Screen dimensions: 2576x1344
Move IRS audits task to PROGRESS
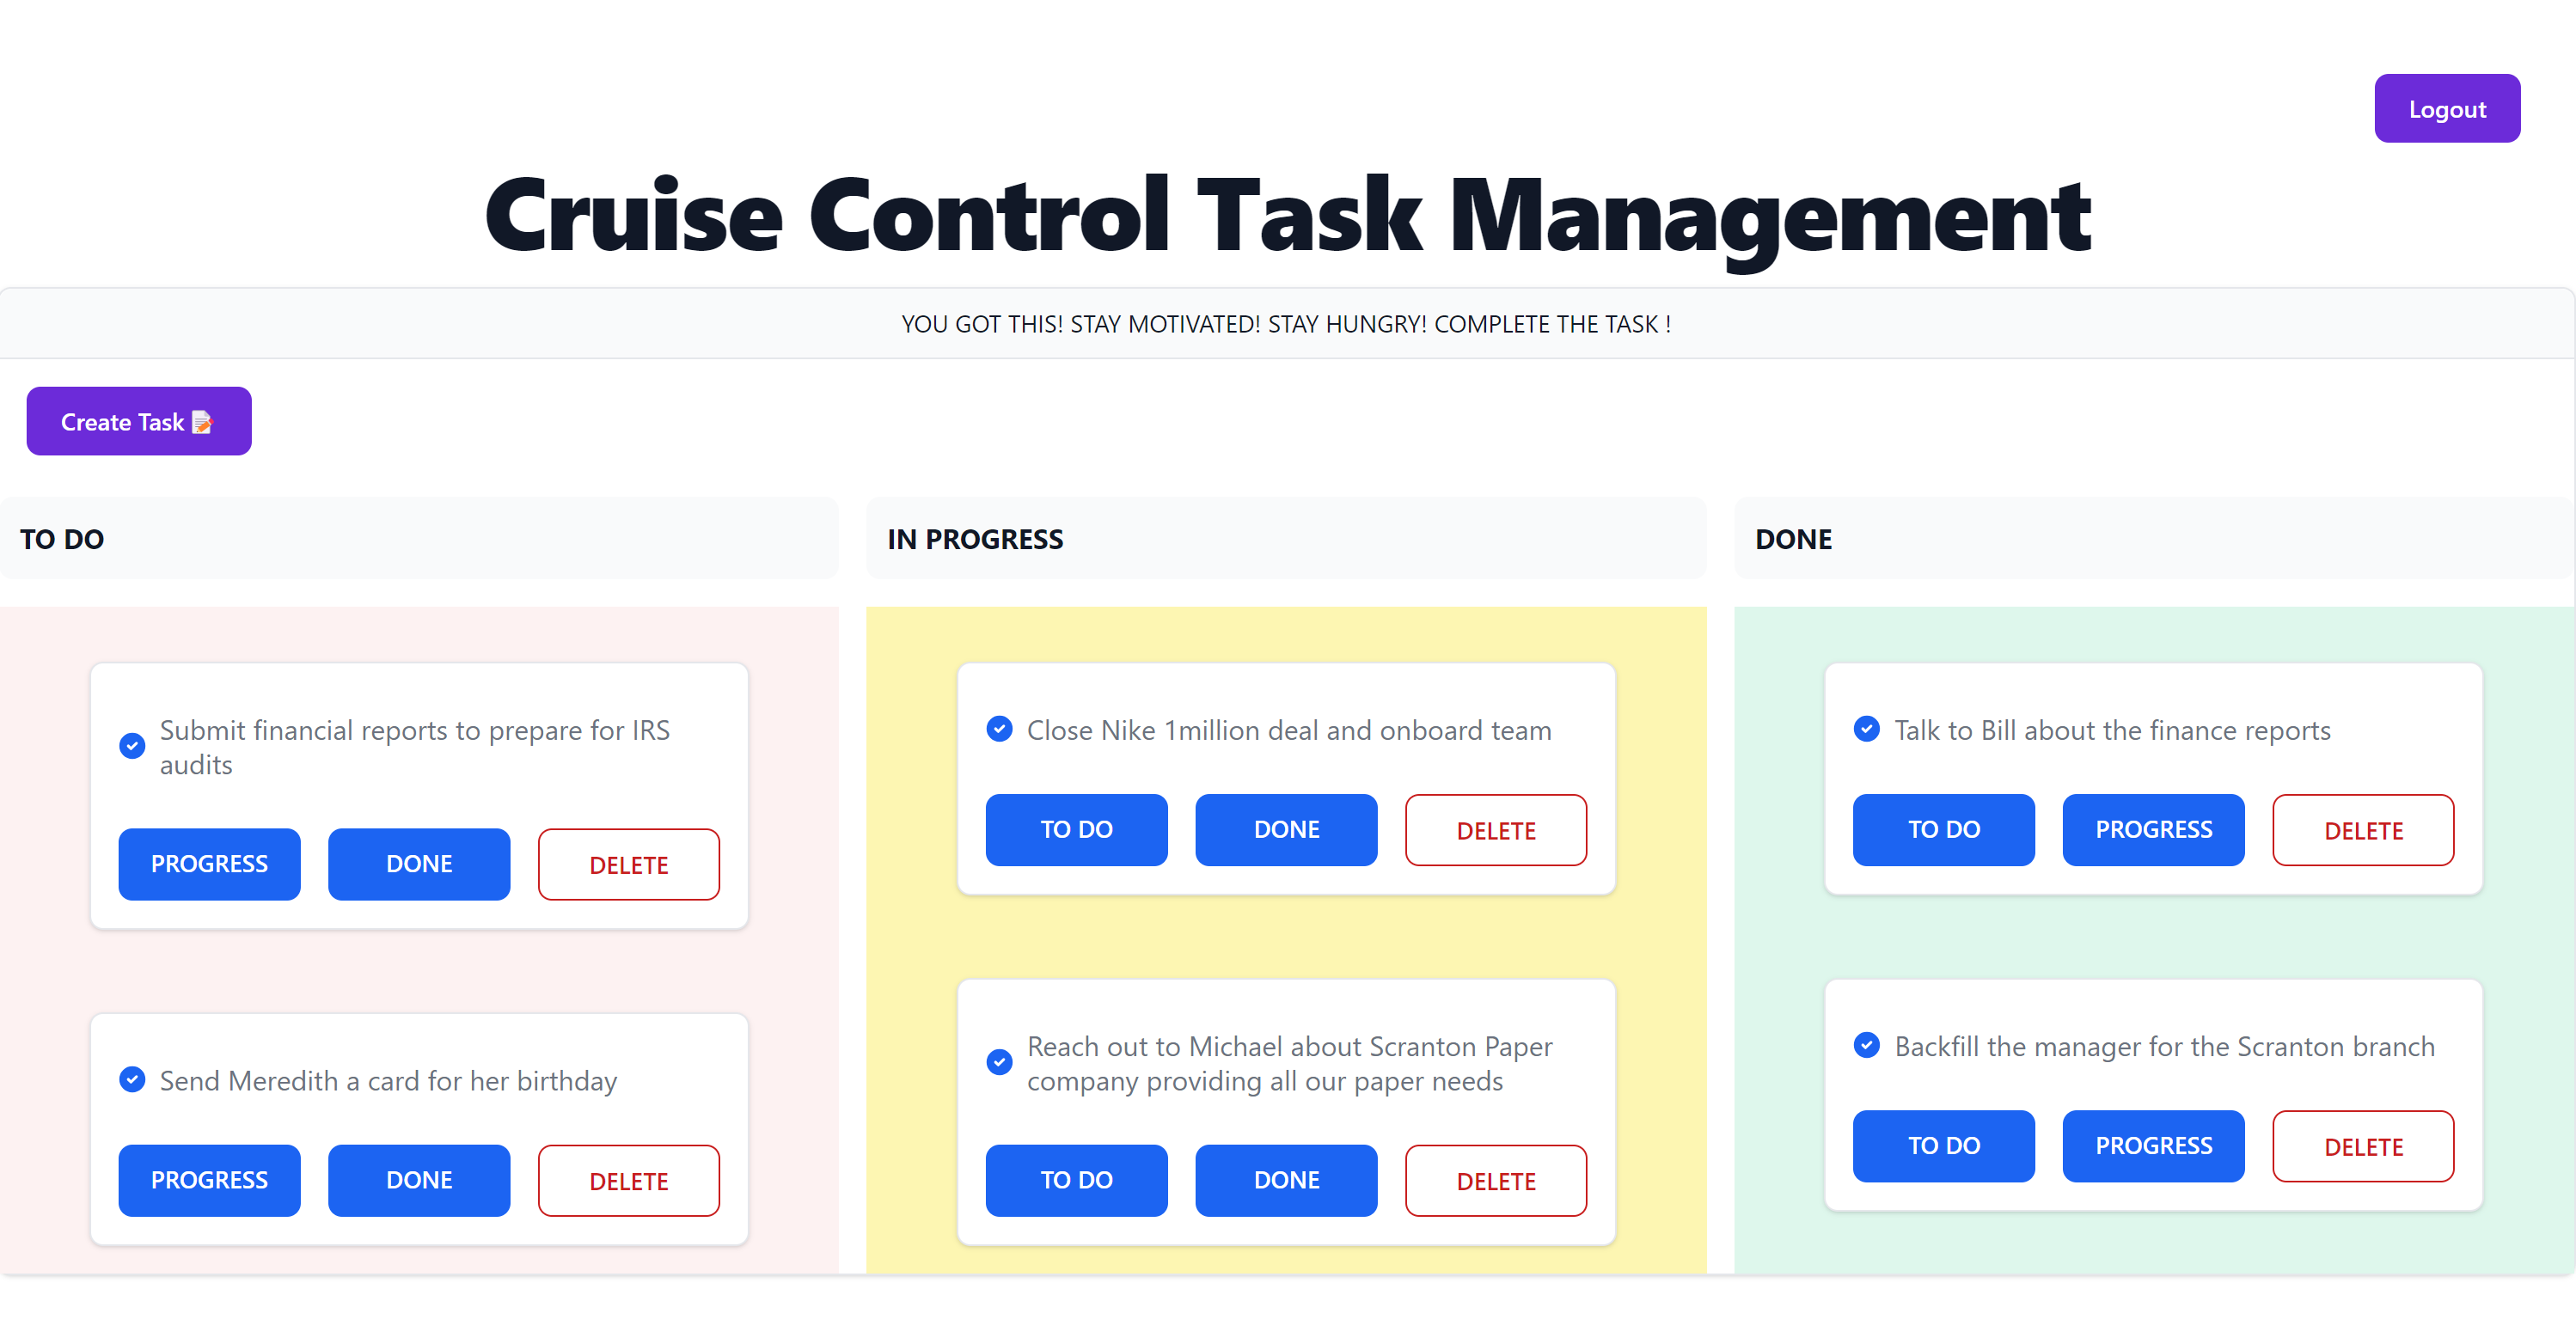click(x=209, y=864)
